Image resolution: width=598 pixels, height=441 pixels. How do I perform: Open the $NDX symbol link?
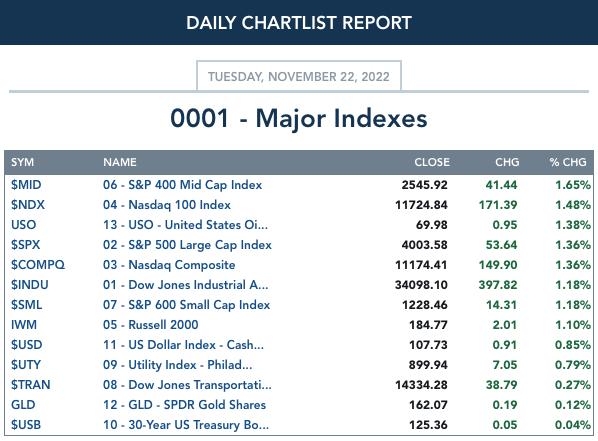(28, 205)
